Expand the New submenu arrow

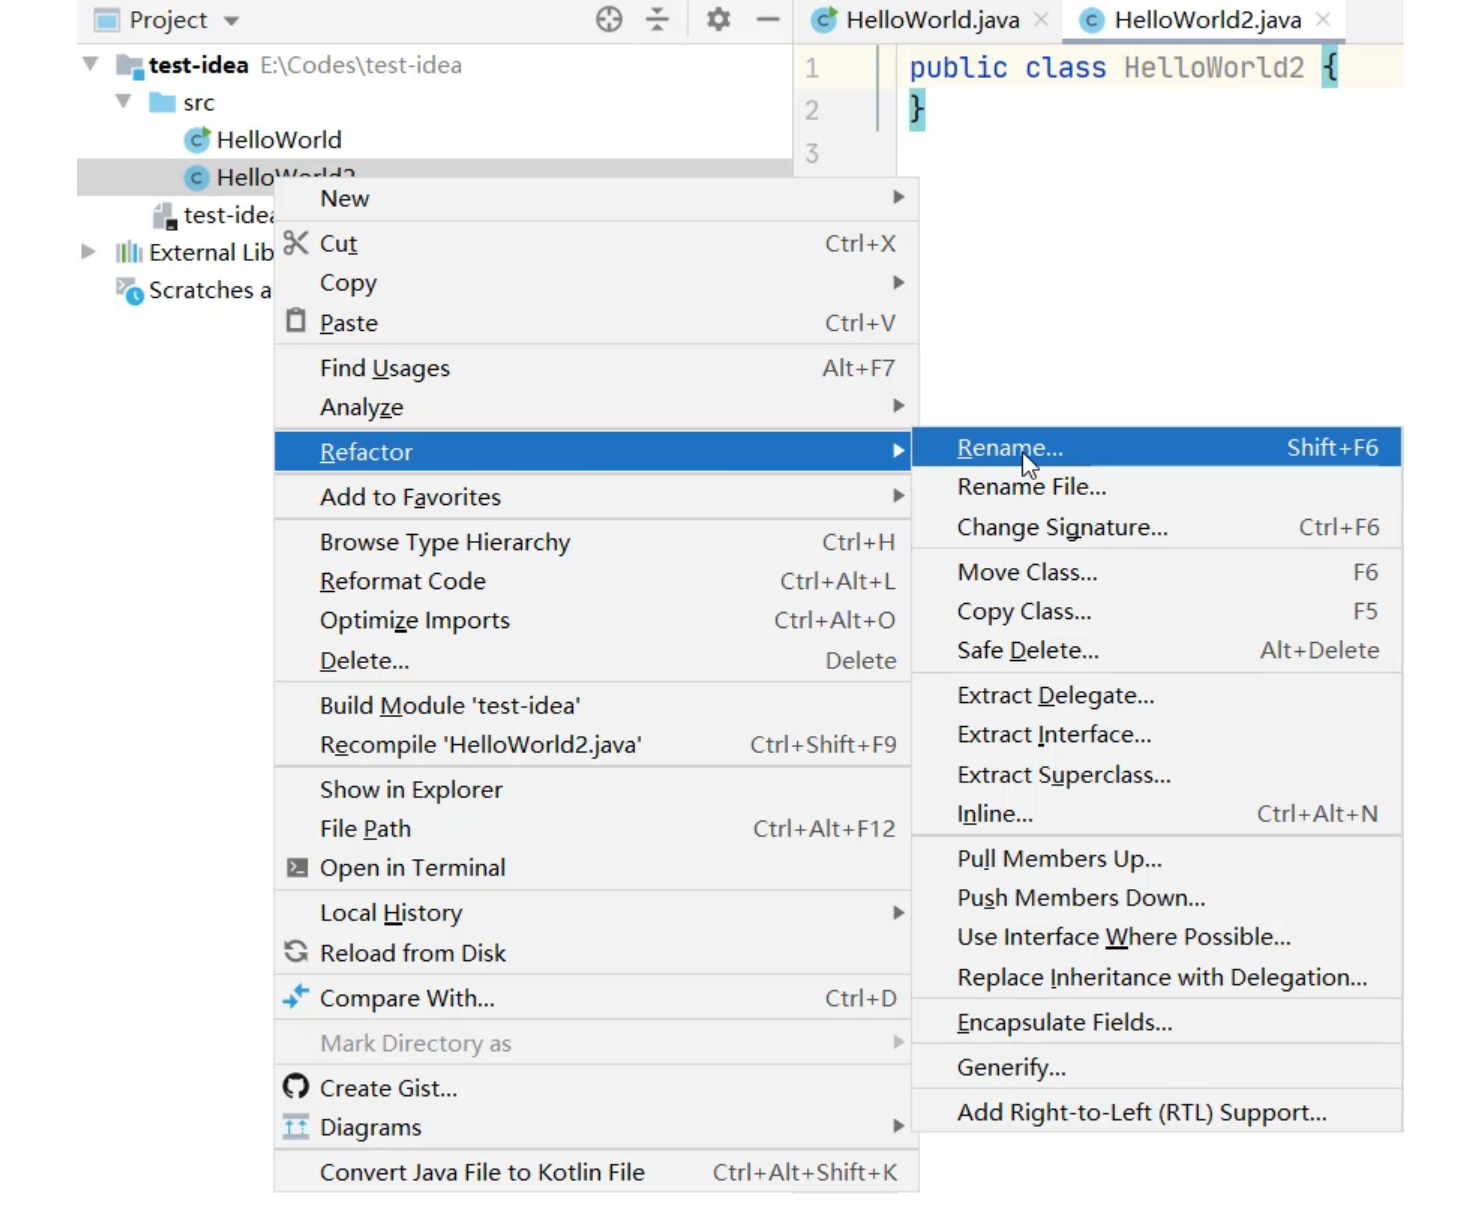click(899, 198)
